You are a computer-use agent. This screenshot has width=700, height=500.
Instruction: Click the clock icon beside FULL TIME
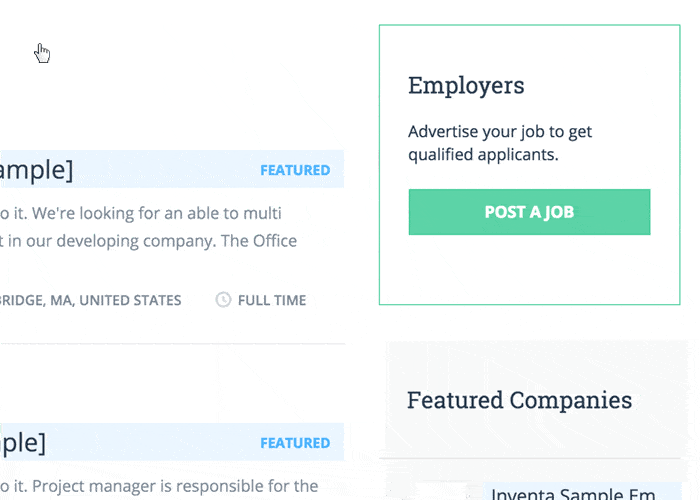(223, 300)
